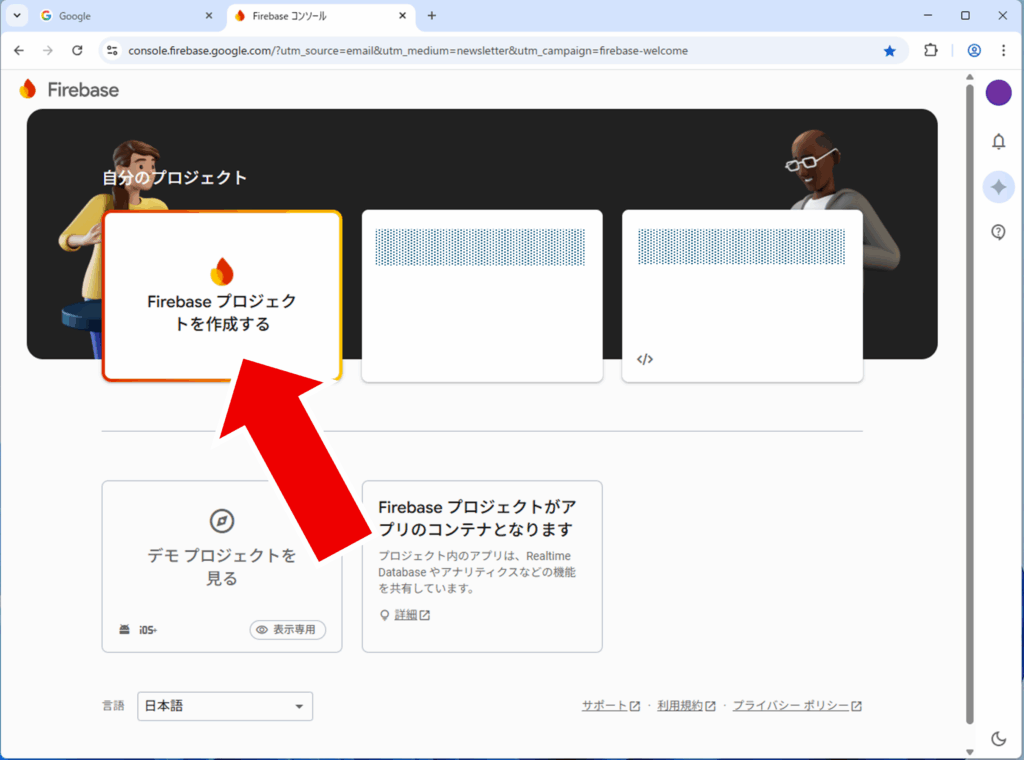Click the lightbulb icon beside 詳細
Image resolution: width=1024 pixels, height=760 pixels.
click(x=385, y=615)
